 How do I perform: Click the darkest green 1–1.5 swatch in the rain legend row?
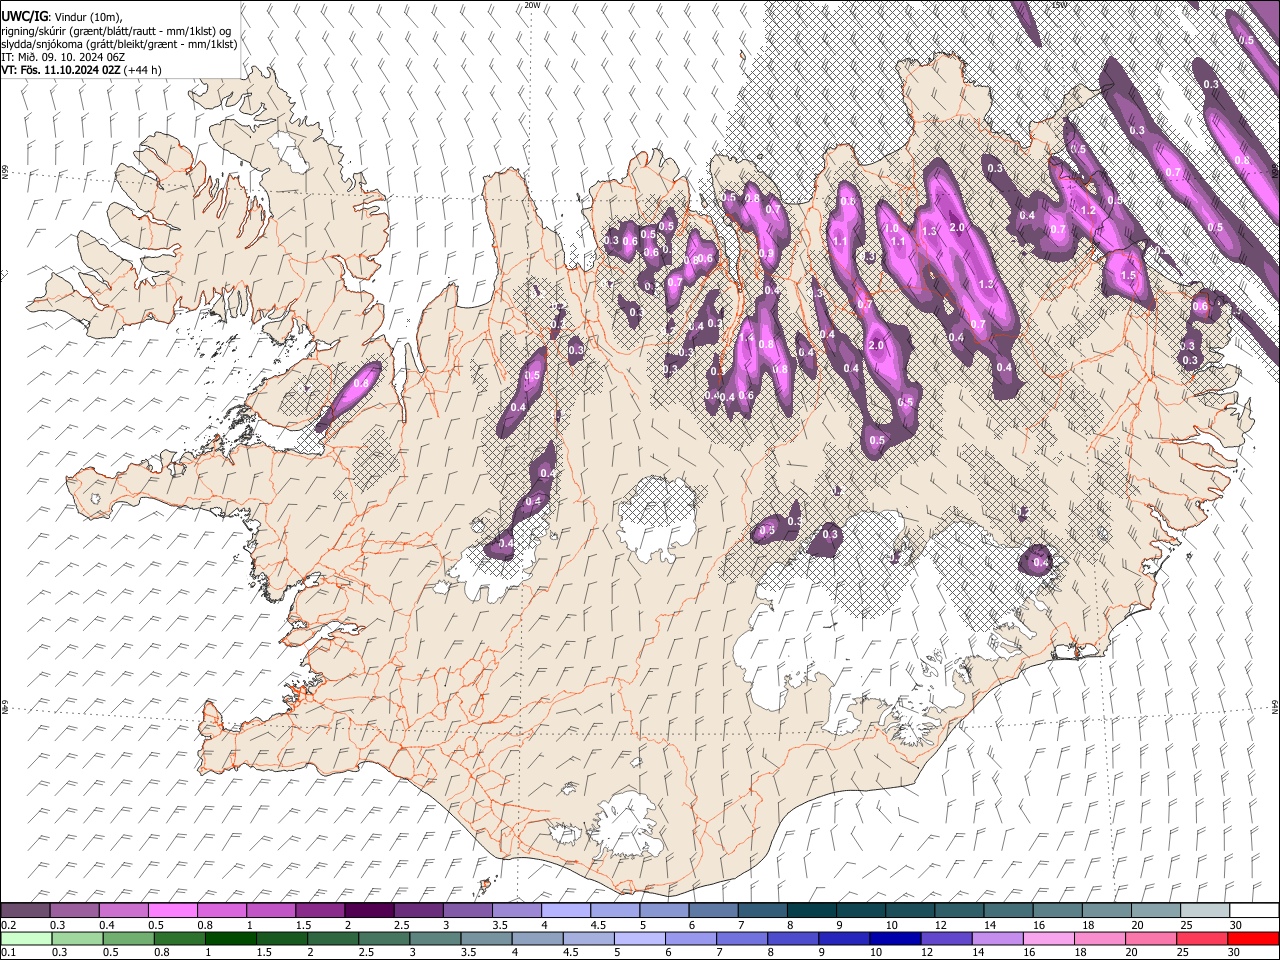coord(231,938)
